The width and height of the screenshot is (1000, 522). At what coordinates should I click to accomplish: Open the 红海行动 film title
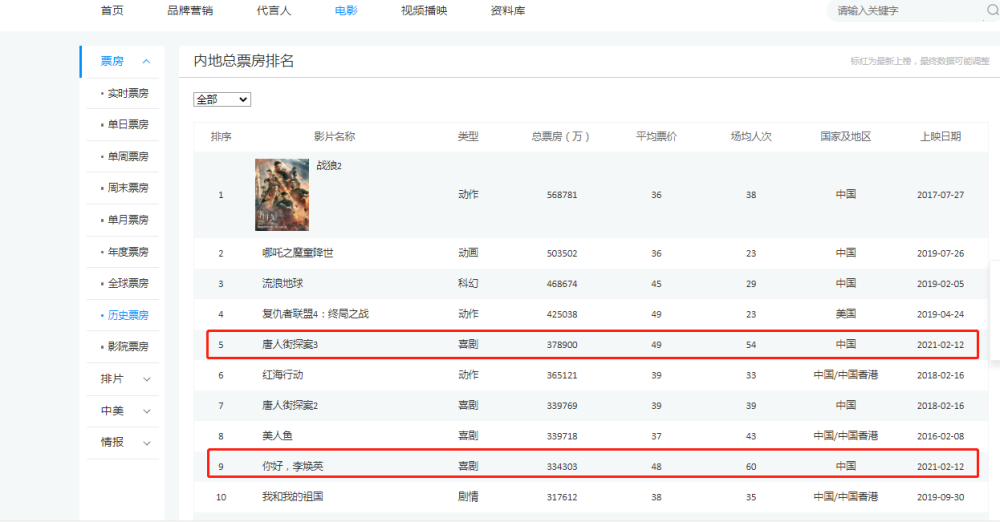[283, 375]
